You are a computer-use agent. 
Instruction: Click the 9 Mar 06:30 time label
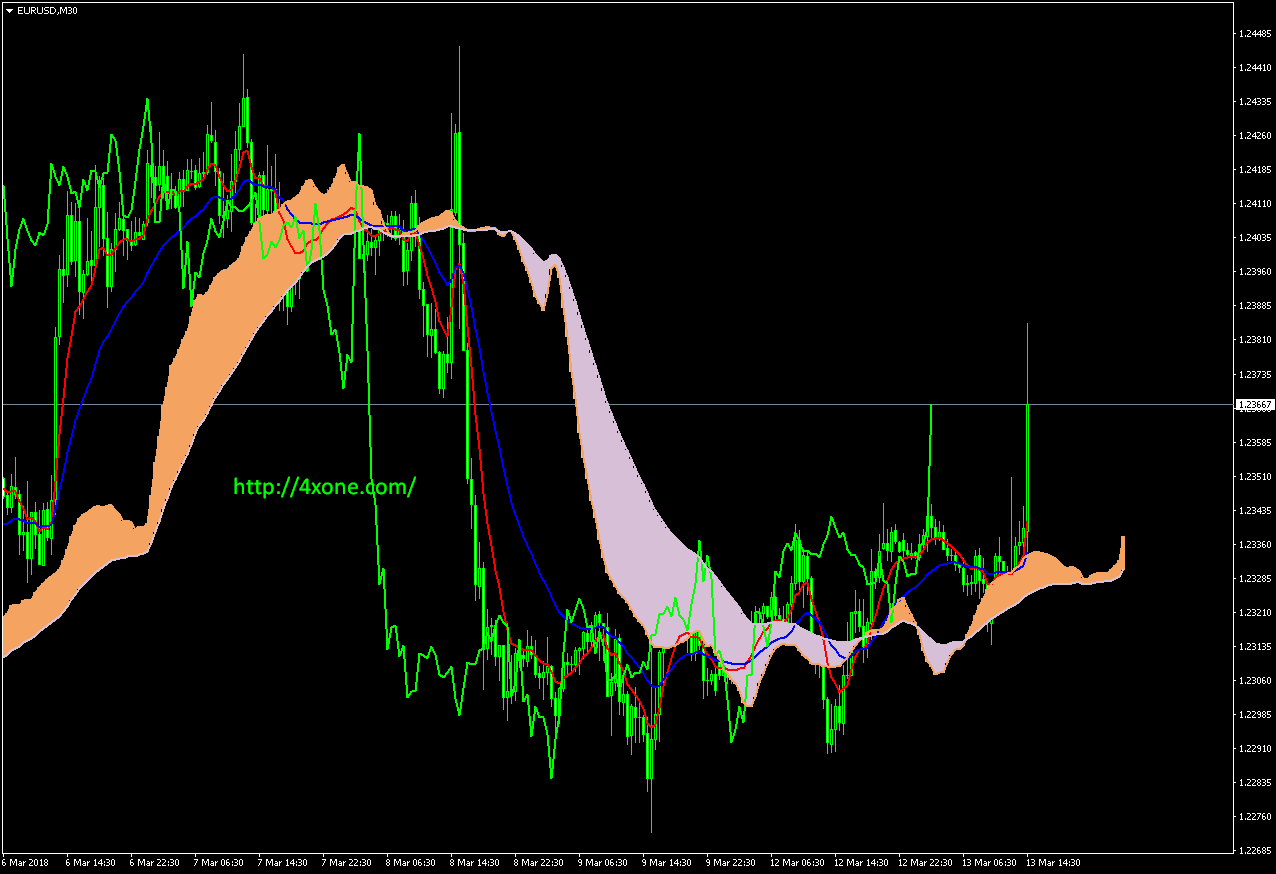pos(603,862)
